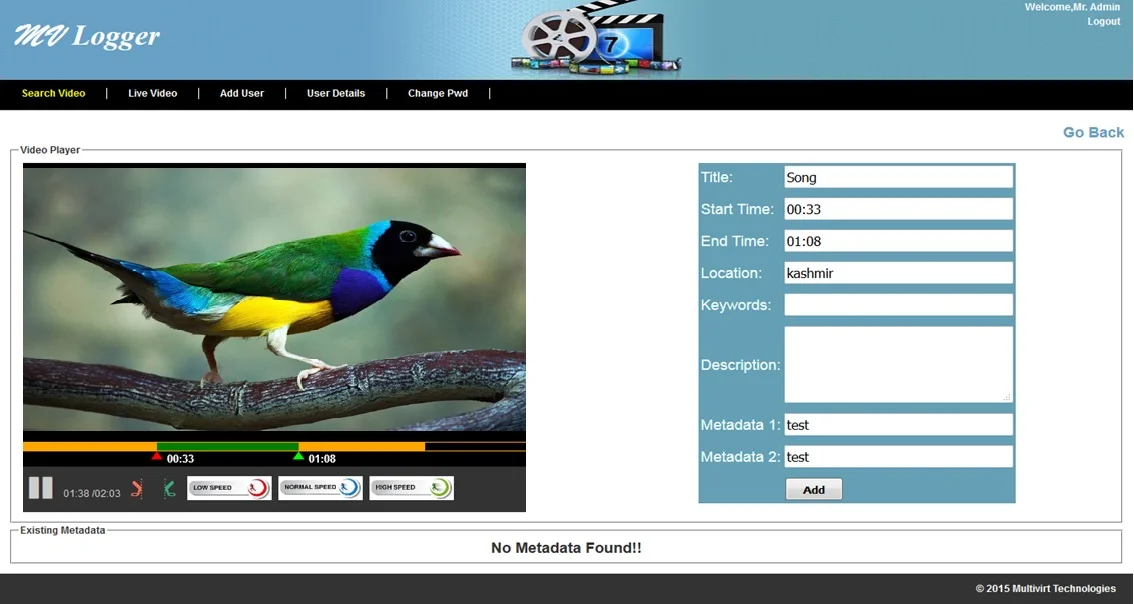Open the Change Pwd page
1134x604 pixels.
click(x=437, y=93)
